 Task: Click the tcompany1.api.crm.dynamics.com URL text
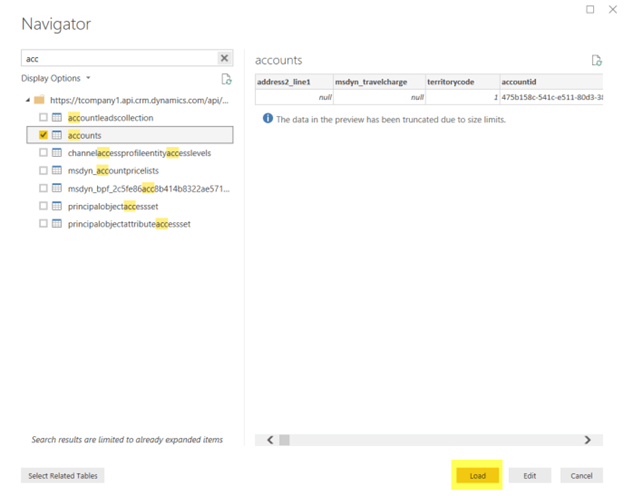(x=139, y=100)
